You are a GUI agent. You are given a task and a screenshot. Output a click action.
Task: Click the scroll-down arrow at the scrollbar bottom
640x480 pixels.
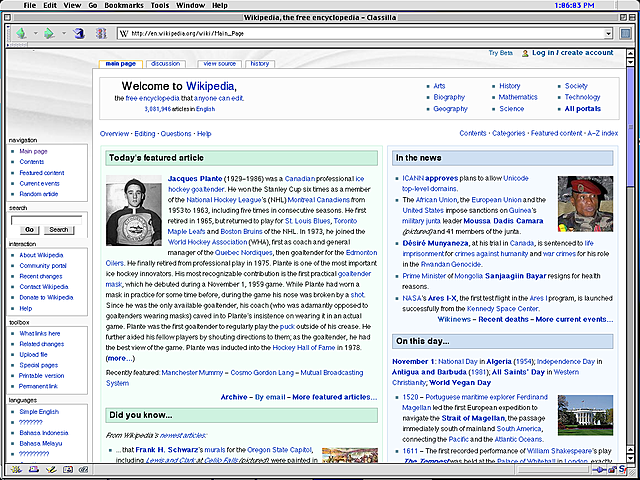pyautogui.click(x=630, y=458)
